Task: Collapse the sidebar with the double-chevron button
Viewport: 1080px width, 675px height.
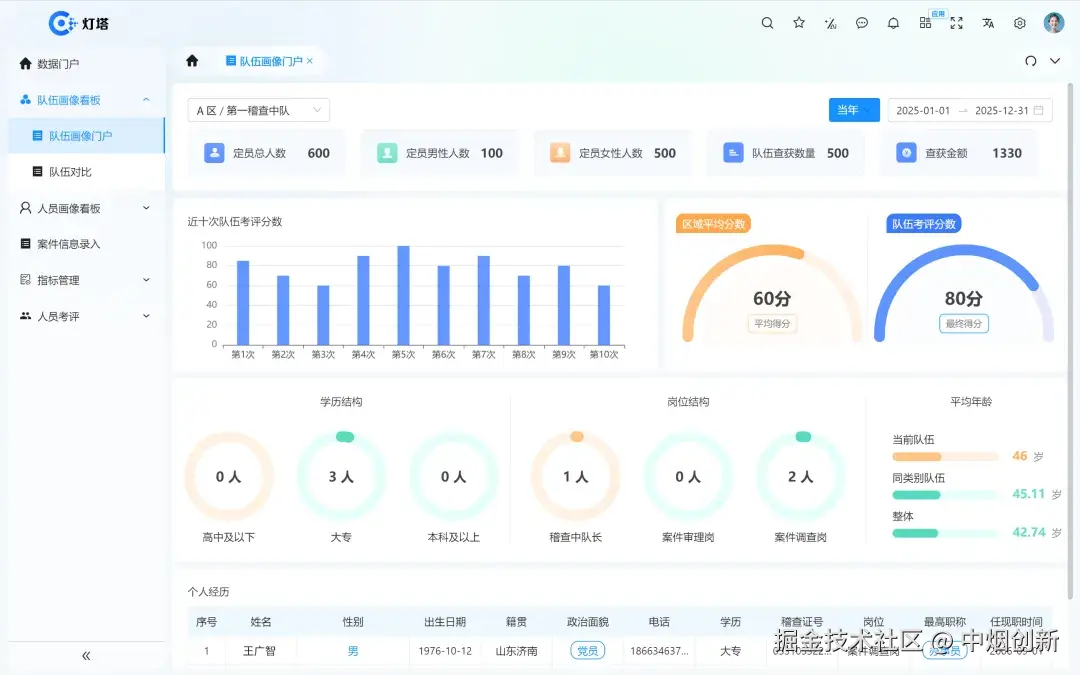Action: pyautogui.click(x=85, y=655)
